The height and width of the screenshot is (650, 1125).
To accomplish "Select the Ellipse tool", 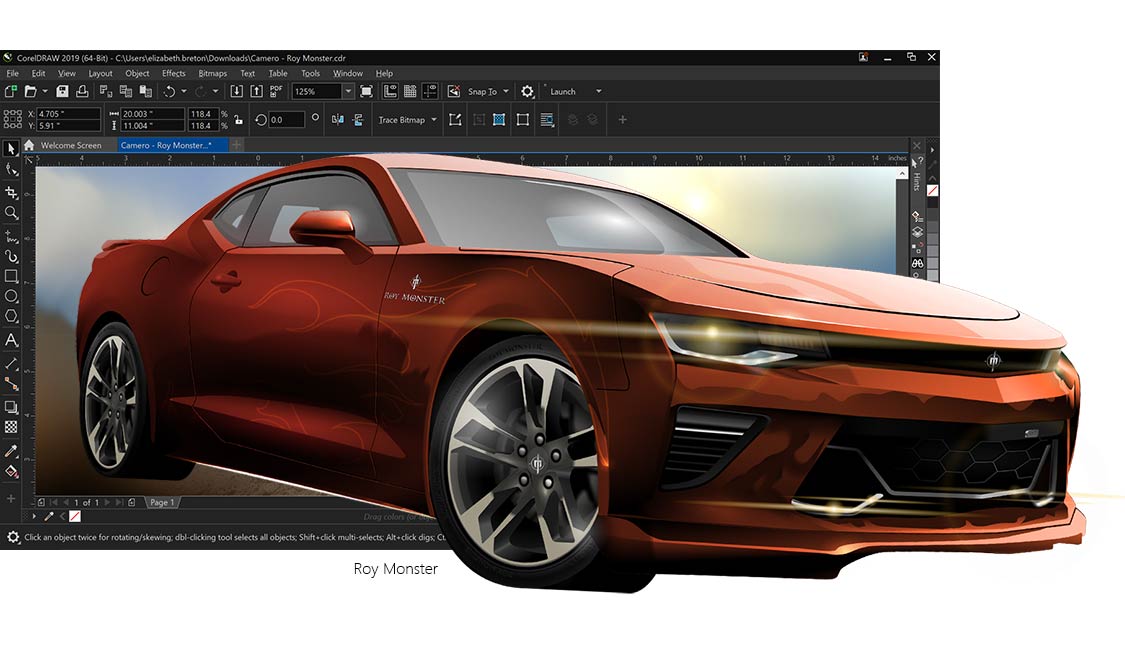I will pos(11,296).
